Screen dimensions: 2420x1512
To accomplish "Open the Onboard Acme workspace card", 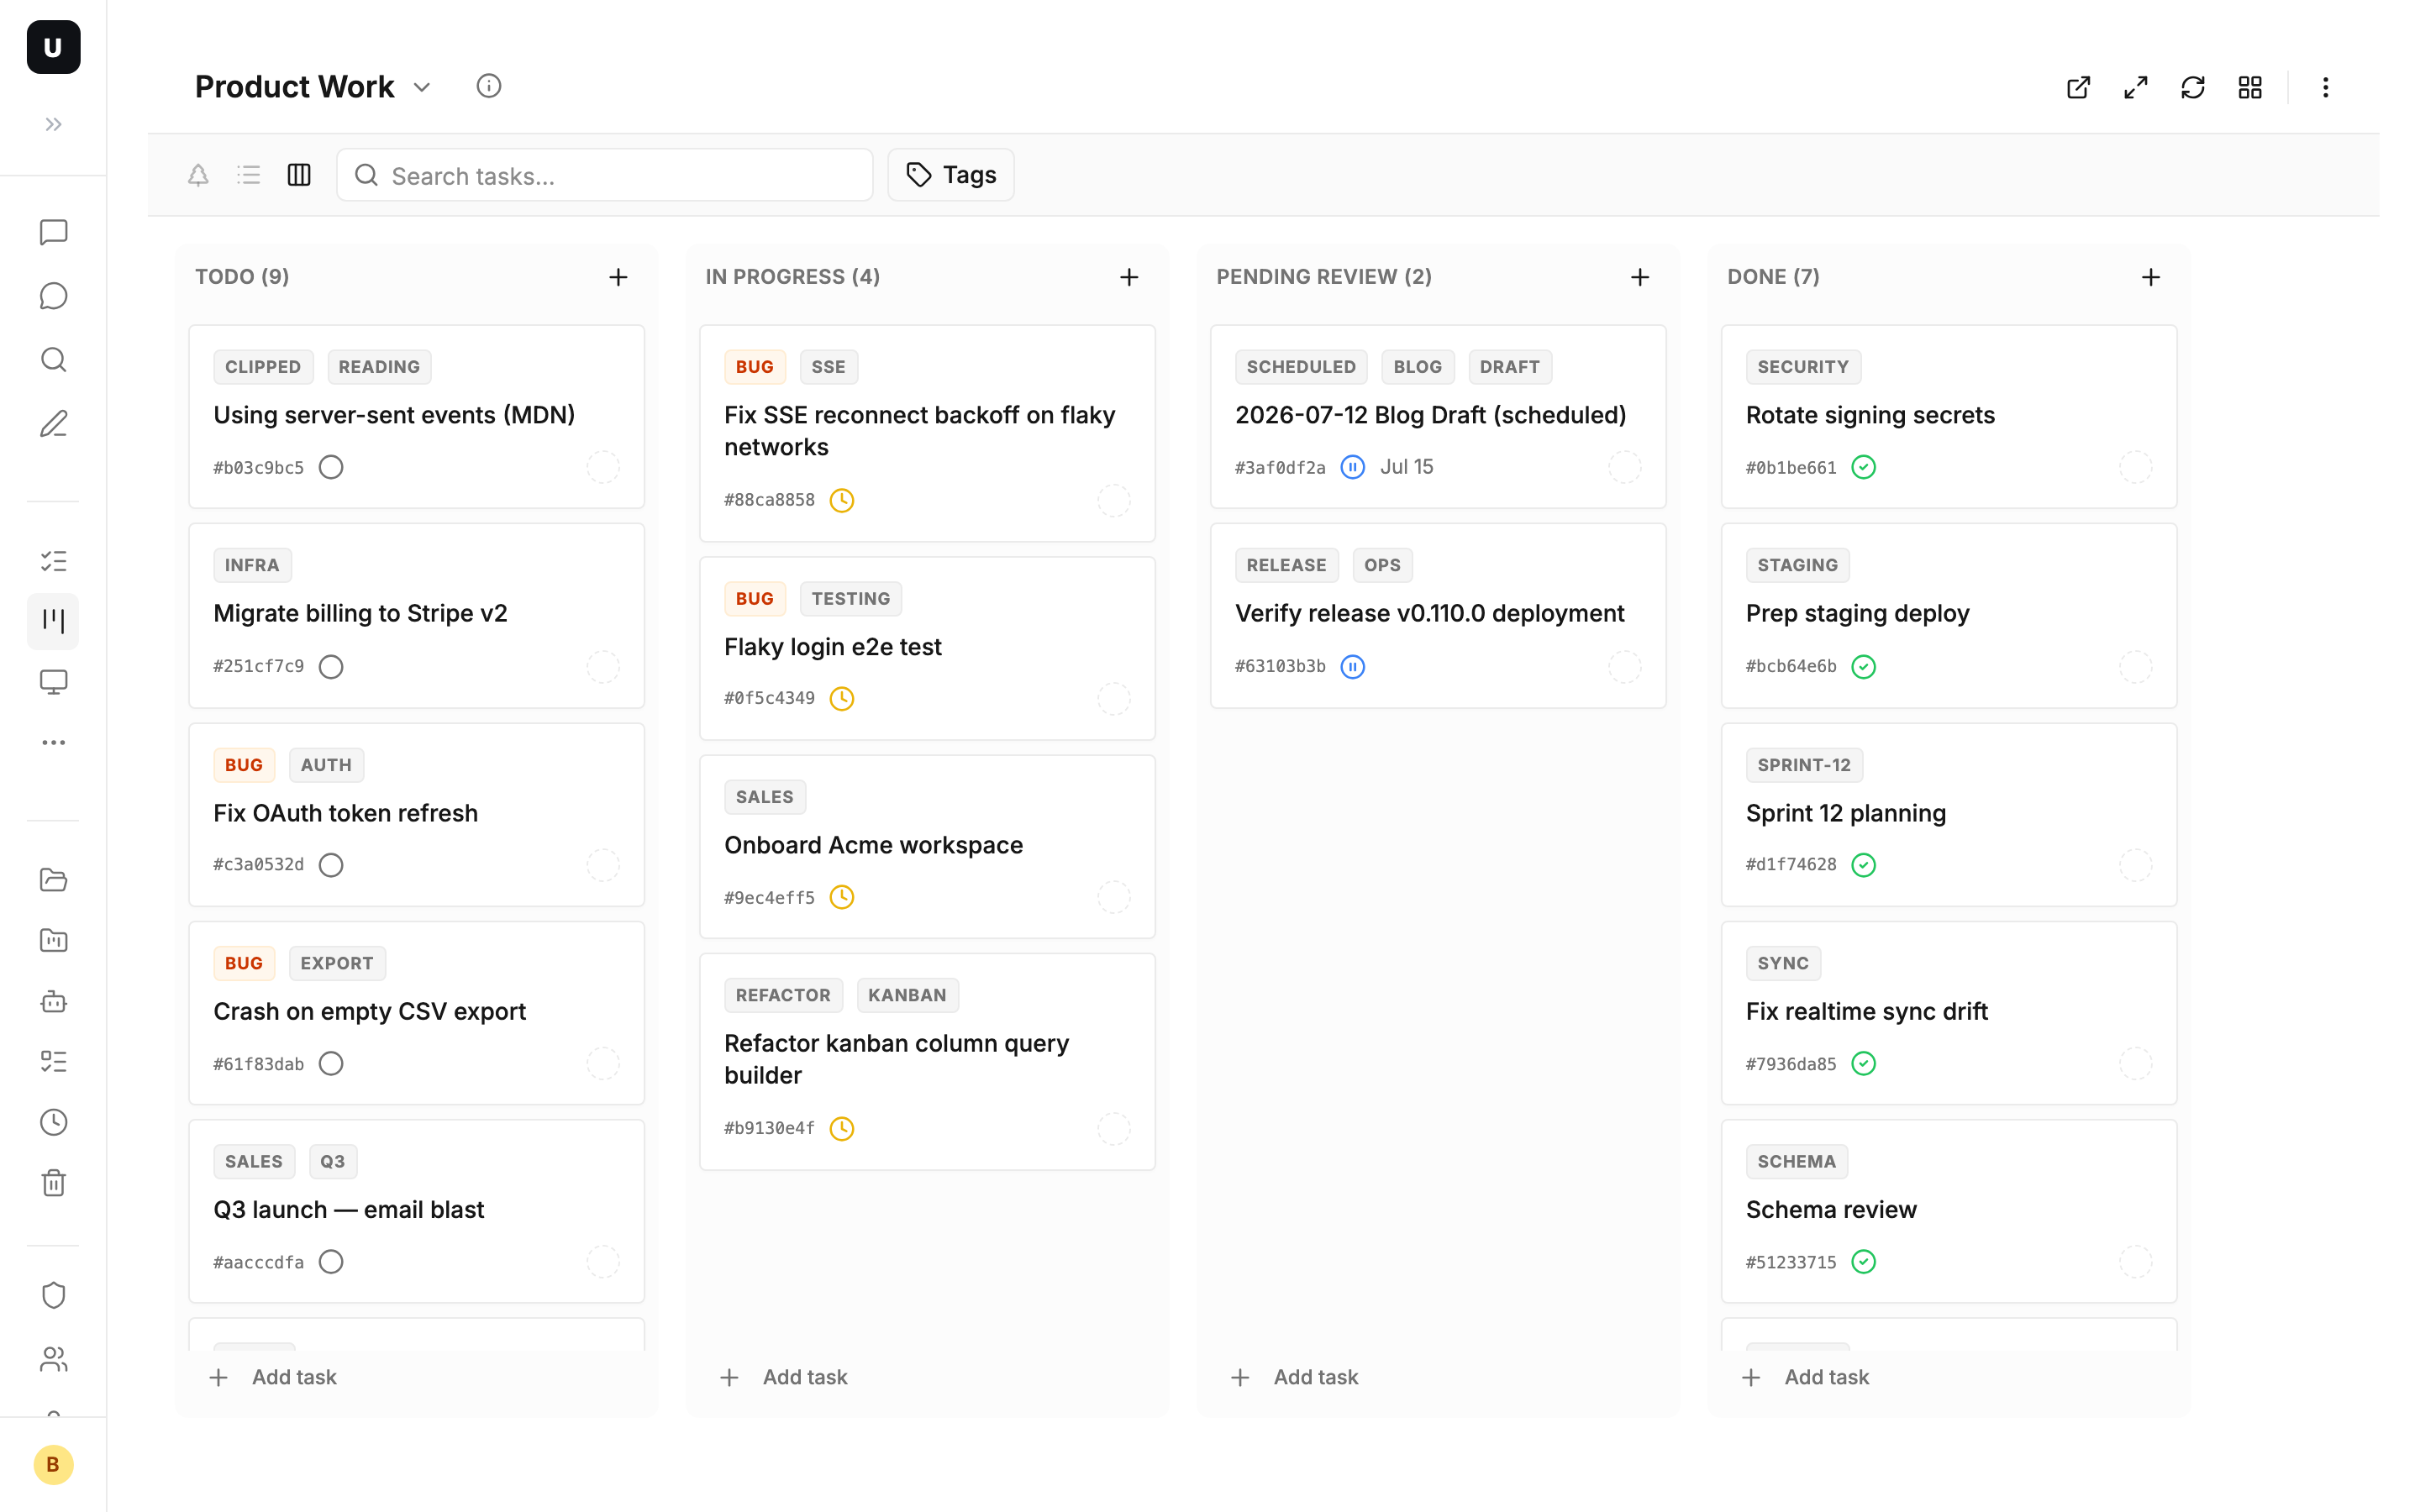I will coord(927,846).
